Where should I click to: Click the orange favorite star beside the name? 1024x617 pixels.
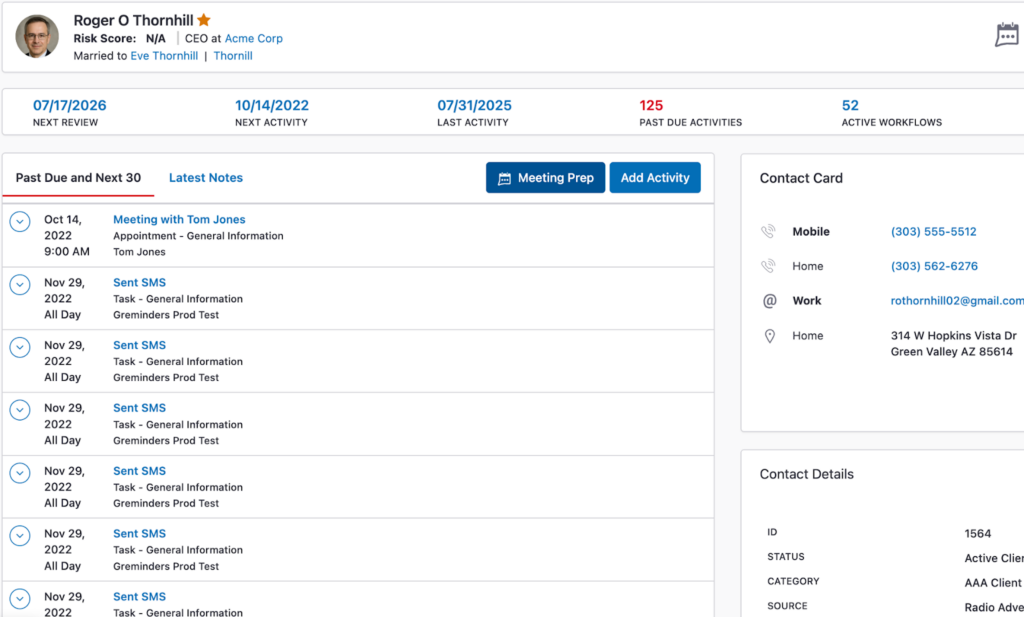point(204,20)
